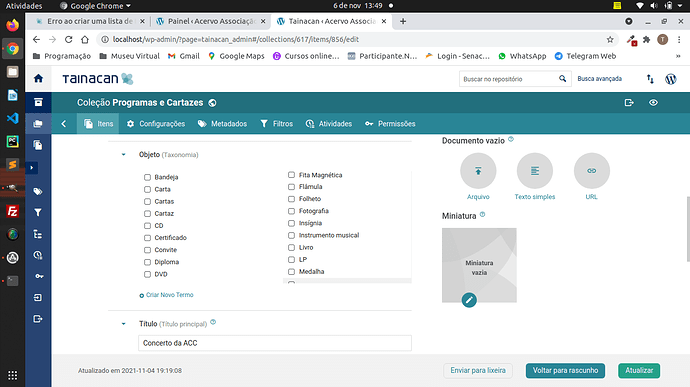Click the pencil edit icon on Miniatura
Image resolution: width=690 pixels, height=387 pixels.
point(469,300)
